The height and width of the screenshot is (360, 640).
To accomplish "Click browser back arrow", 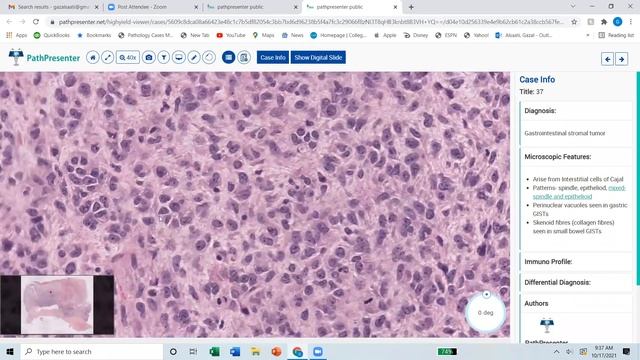I will click(x=9, y=22).
